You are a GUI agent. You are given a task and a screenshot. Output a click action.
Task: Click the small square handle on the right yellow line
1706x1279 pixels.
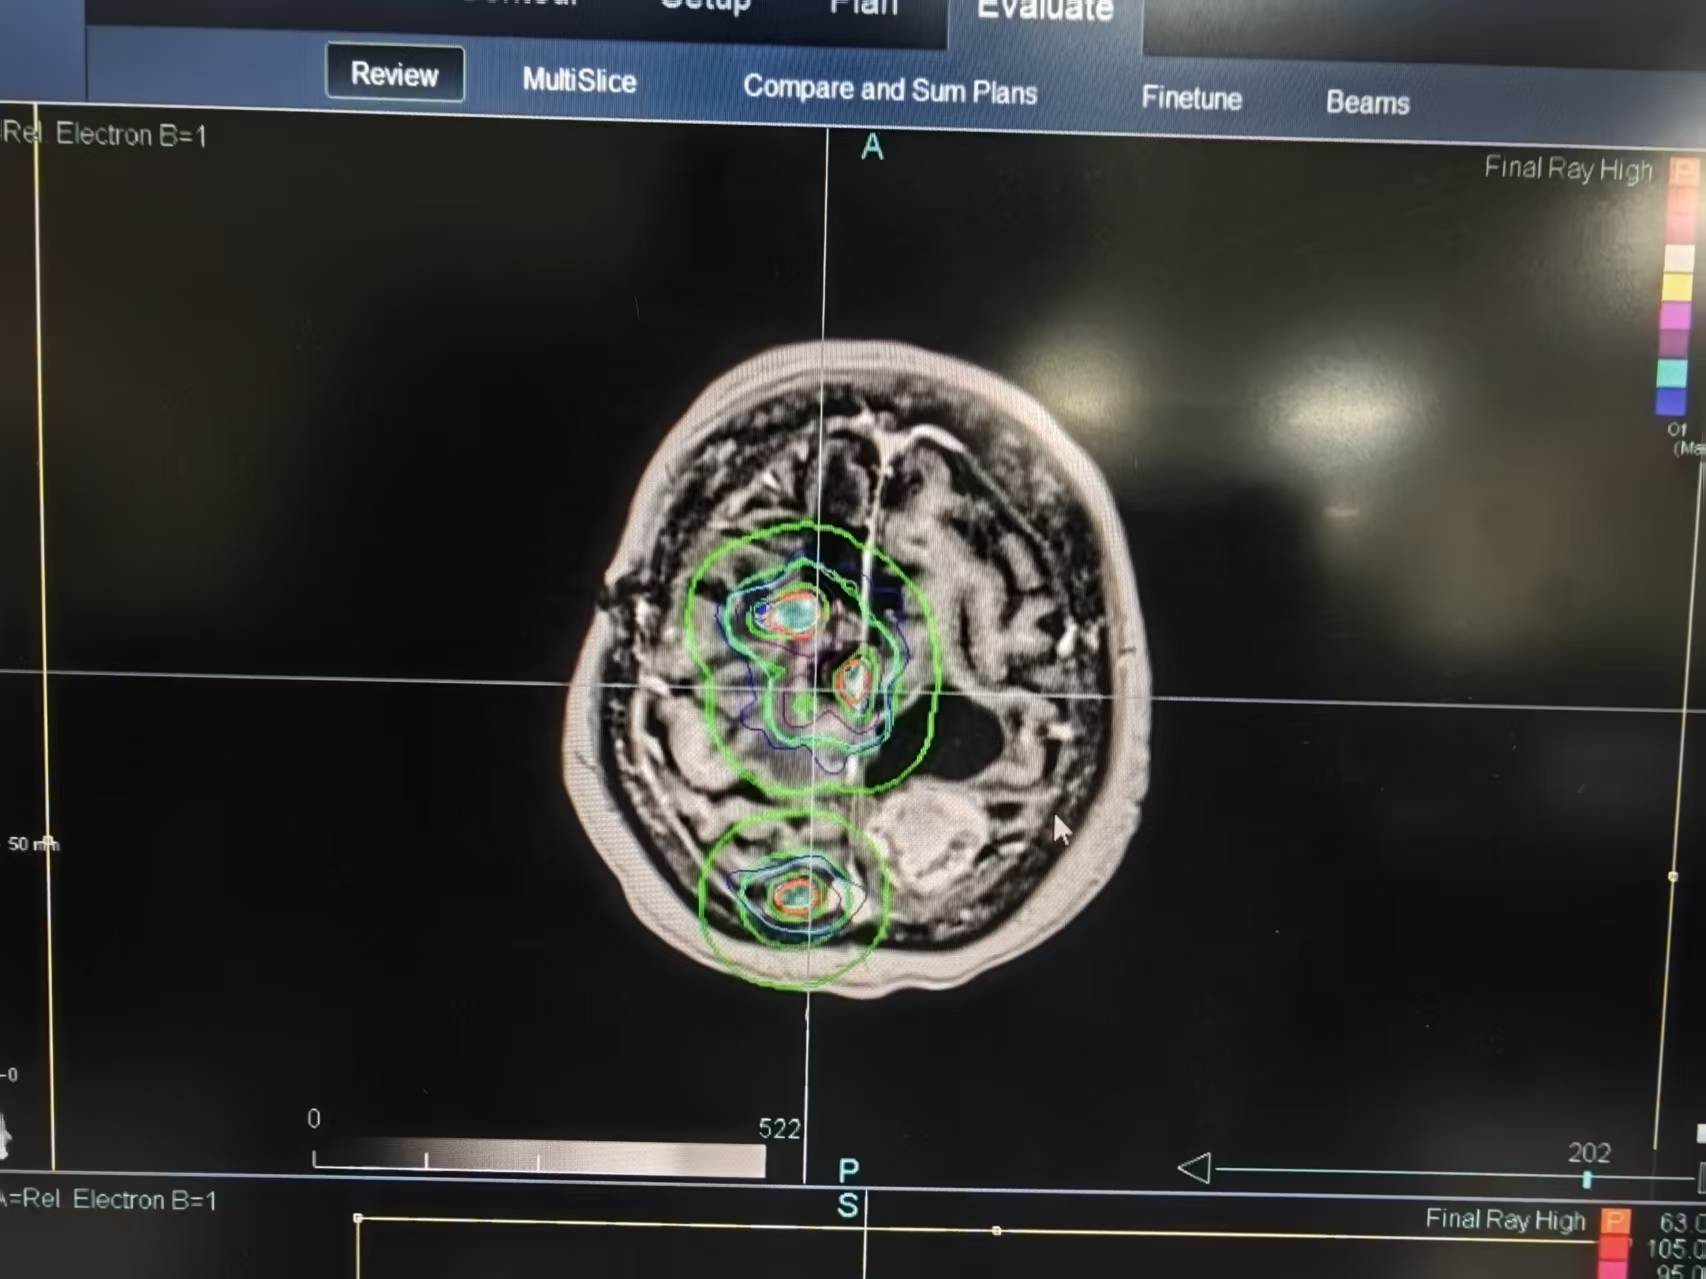[1673, 877]
